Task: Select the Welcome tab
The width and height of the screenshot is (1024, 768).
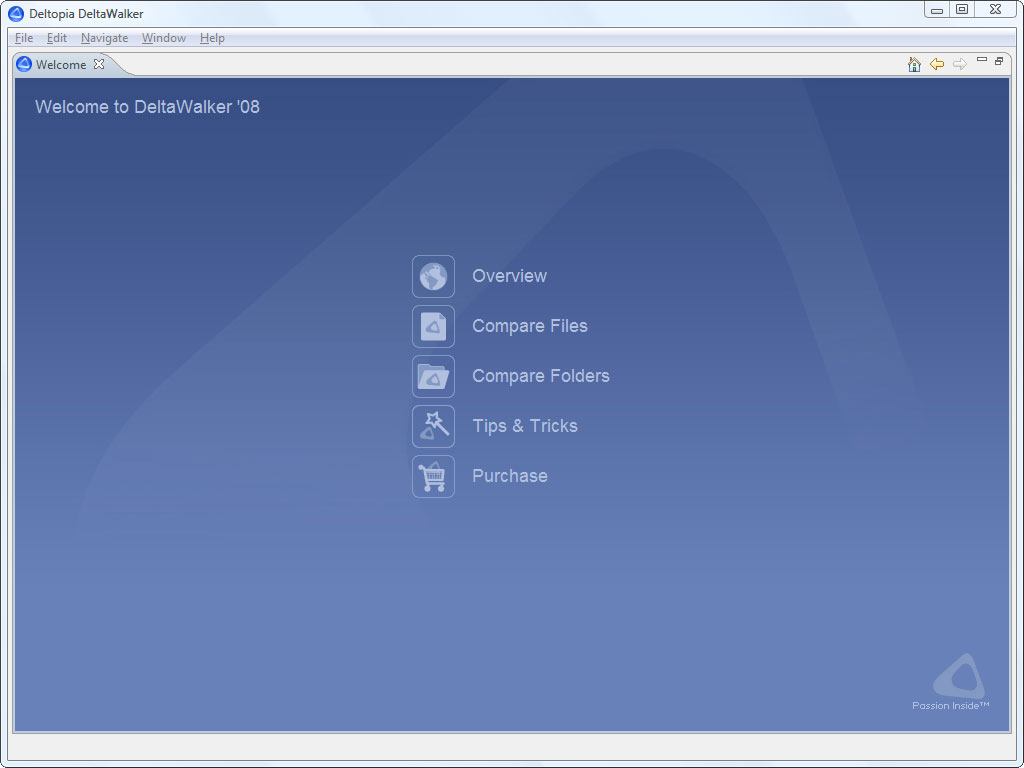Action: coord(61,64)
